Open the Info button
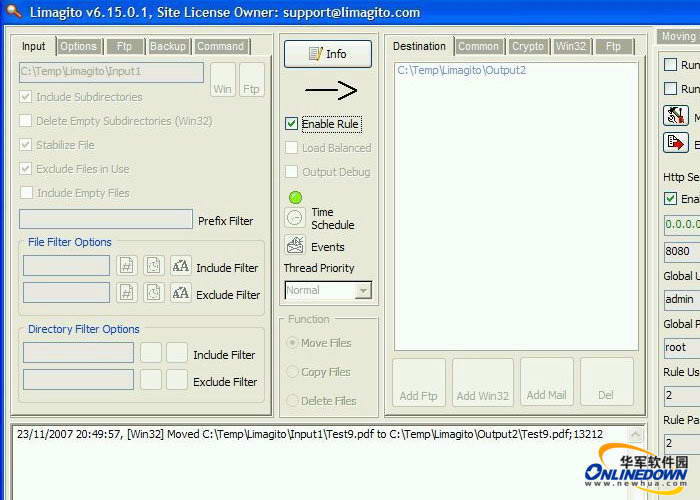Viewport: 700px width, 500px height. pos(328,54)
